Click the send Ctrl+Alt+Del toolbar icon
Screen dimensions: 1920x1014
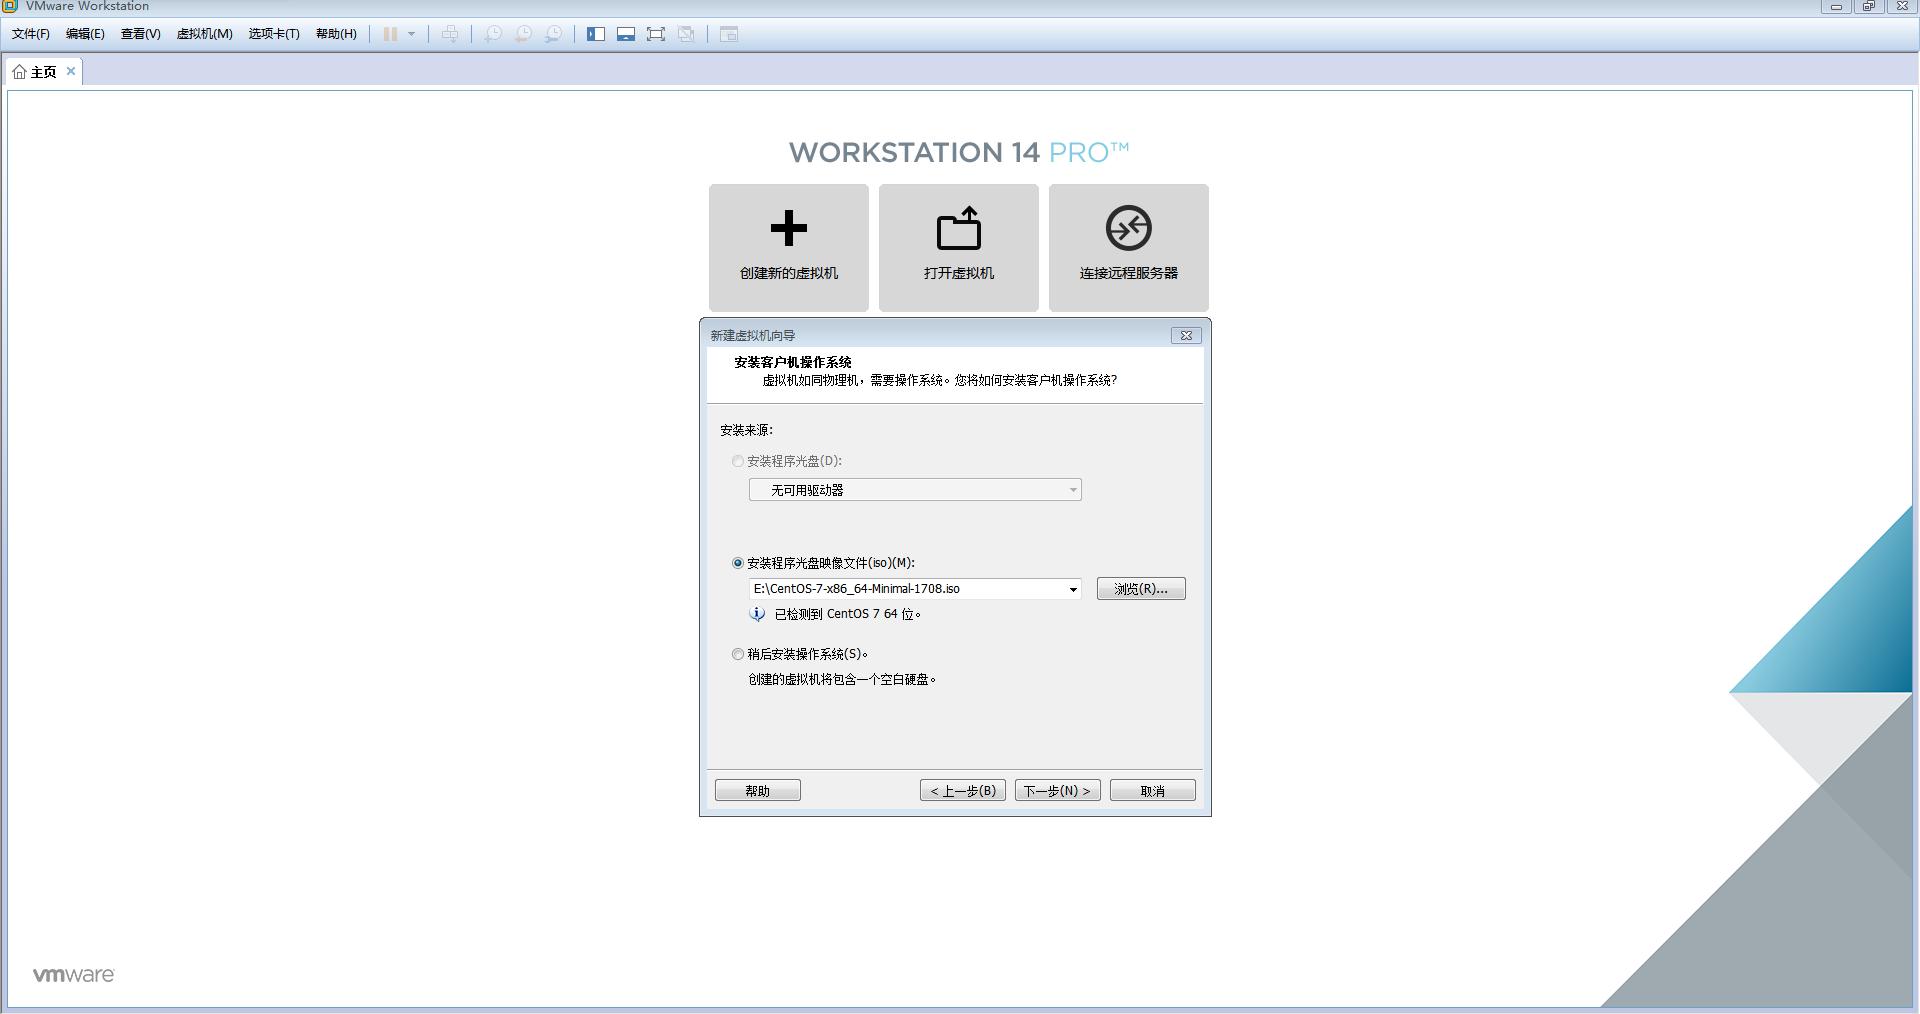(450, 34)
